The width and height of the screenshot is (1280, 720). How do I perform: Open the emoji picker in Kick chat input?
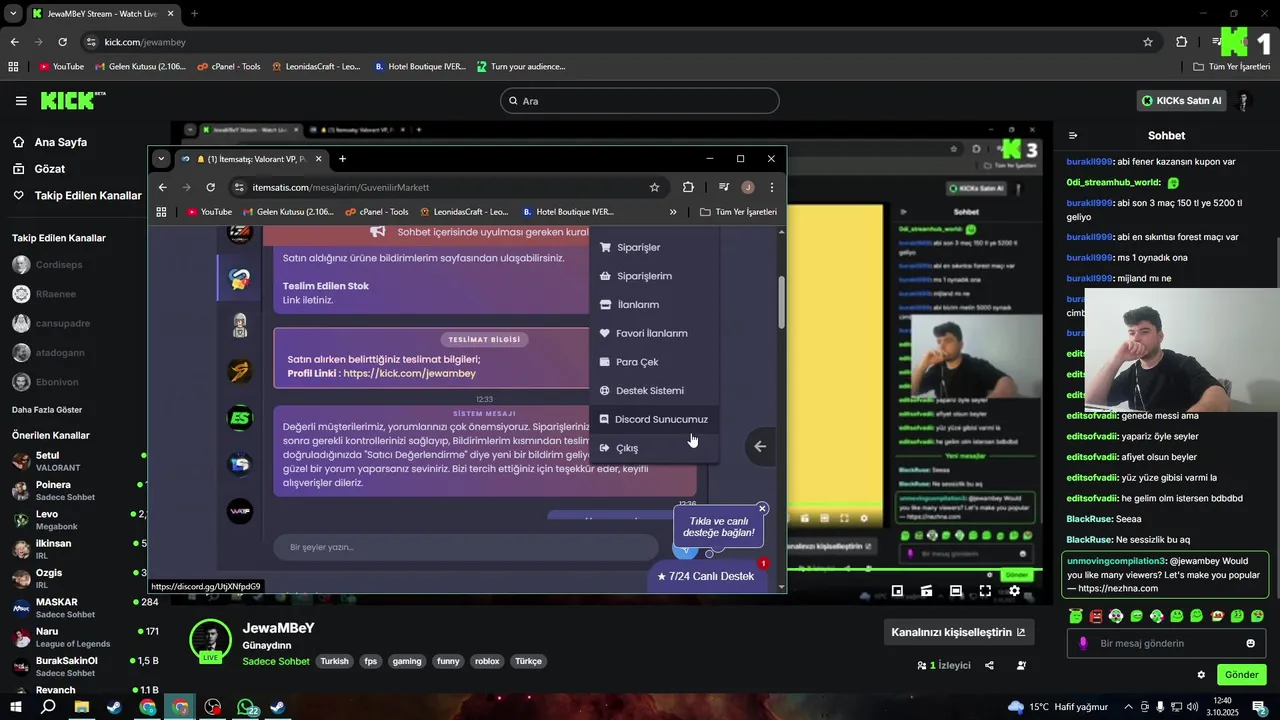coord(1250,643)
